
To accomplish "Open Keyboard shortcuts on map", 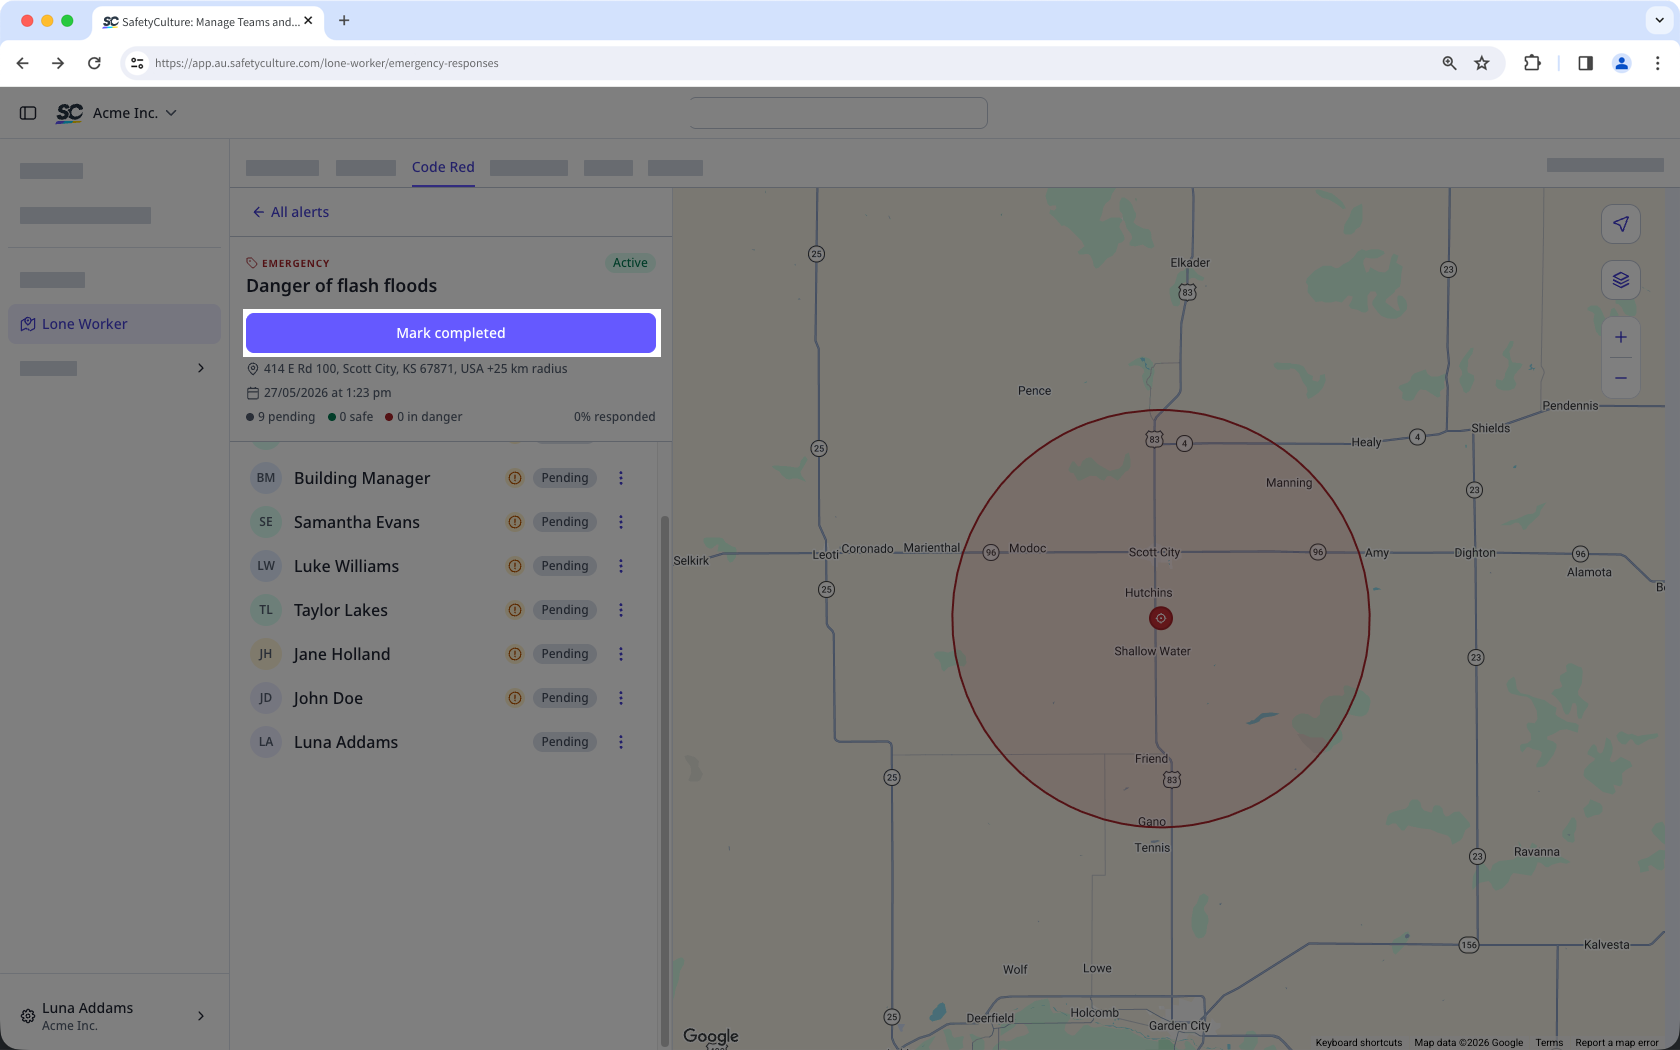I will click(1359, 1043).
